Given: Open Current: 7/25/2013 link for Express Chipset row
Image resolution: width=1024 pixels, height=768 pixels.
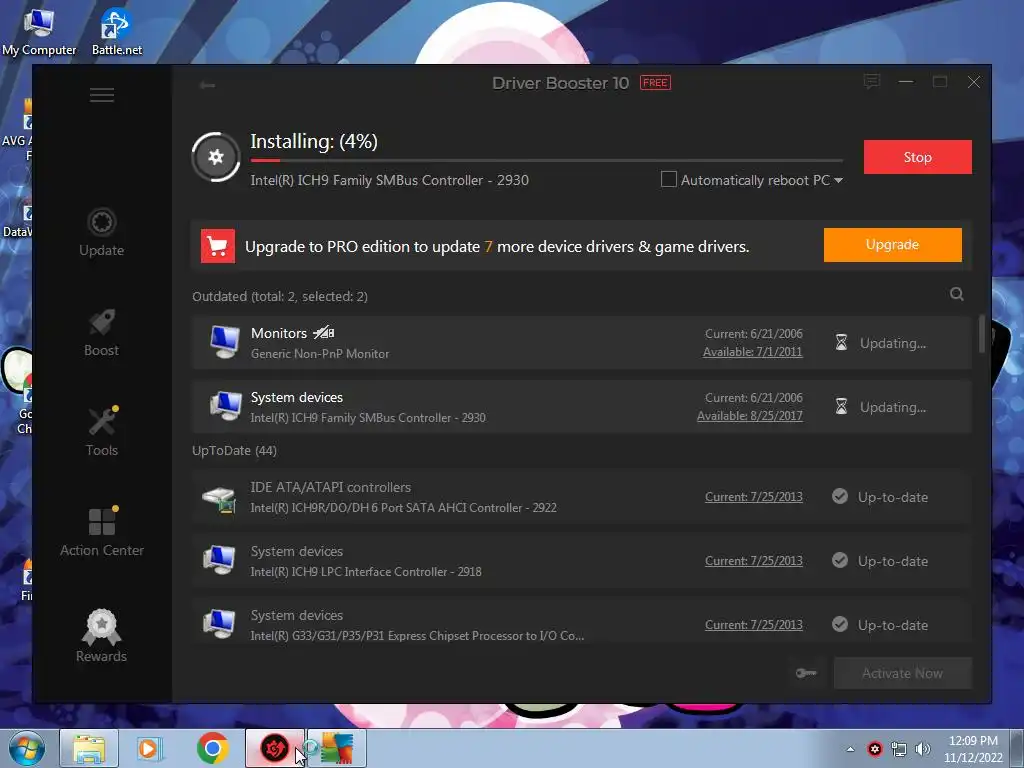Looking at the screenshot, I should [754, 625].
